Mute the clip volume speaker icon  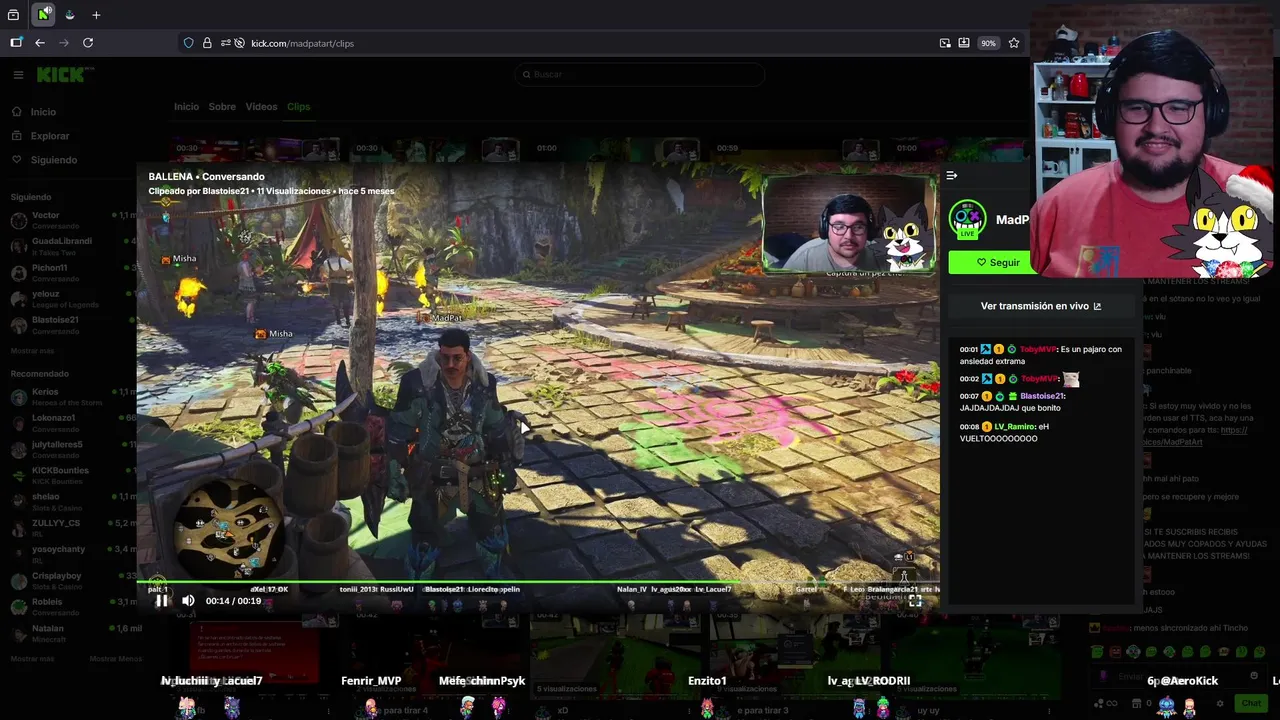[x=188, y=601]
